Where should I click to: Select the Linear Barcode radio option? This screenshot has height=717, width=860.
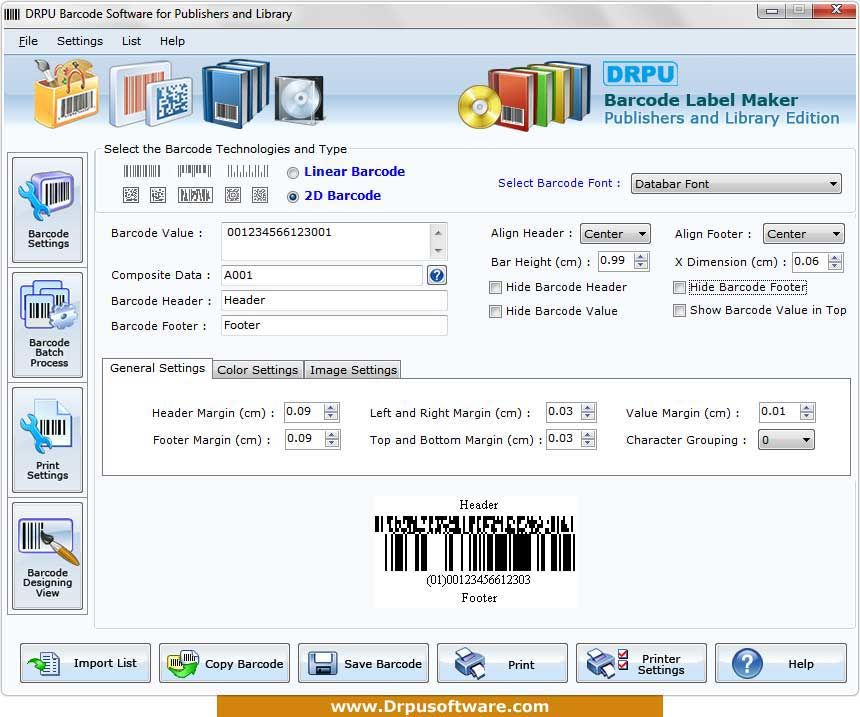point(293,172)
